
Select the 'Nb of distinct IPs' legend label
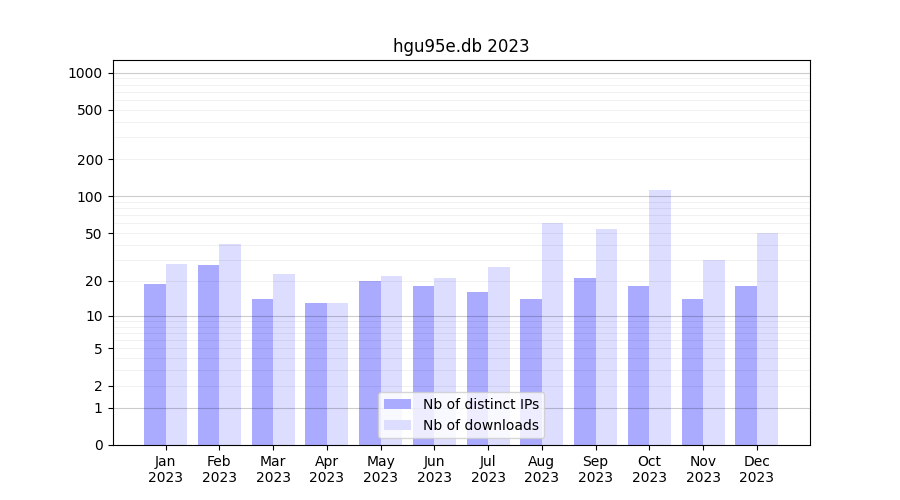pos(480,404)
